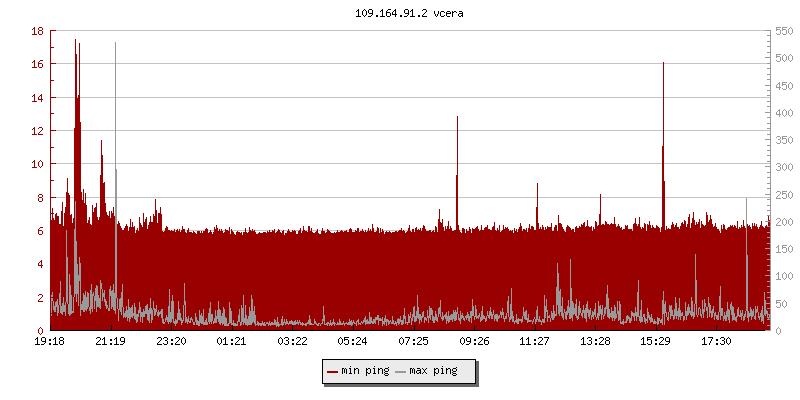Pick the 23:20 tick on the time axis
800x400 pixels.
[x=171, y=342]
